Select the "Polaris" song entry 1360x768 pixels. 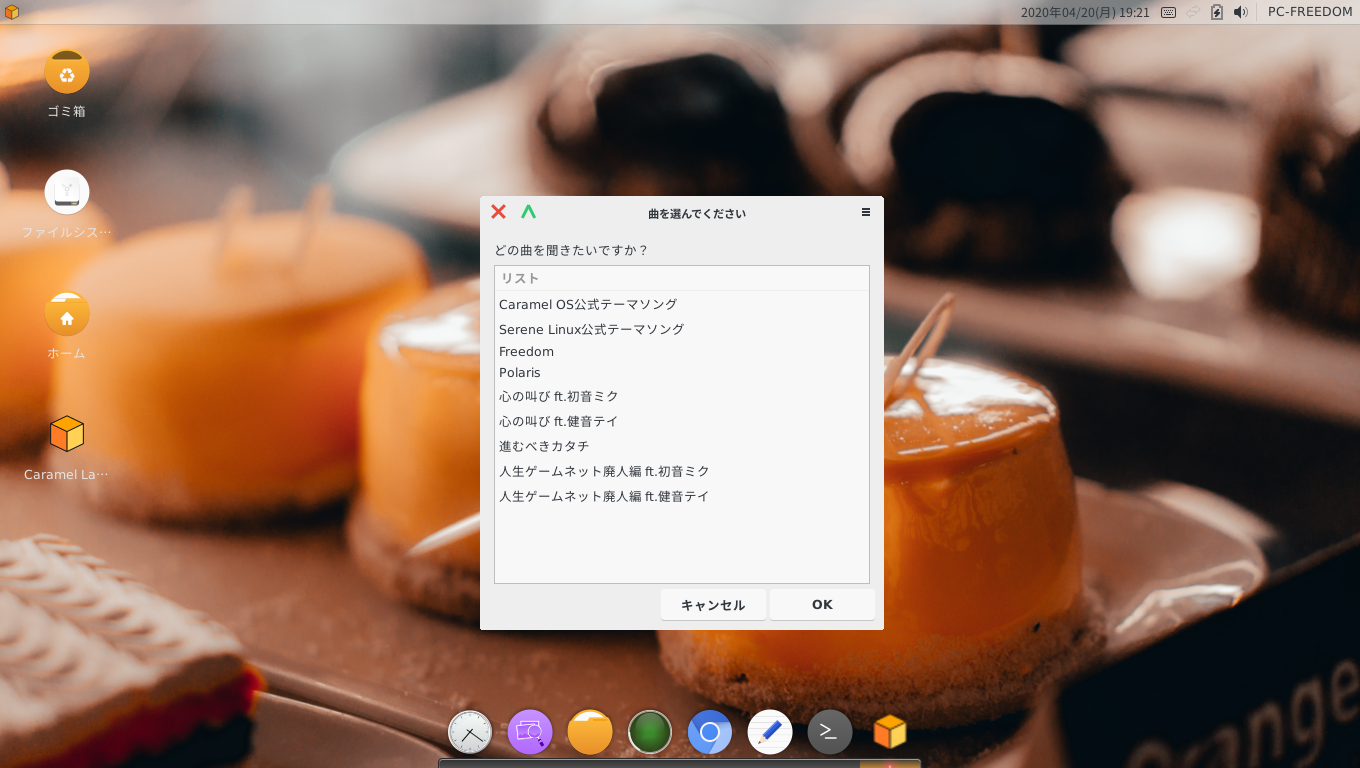pos(520,373)
